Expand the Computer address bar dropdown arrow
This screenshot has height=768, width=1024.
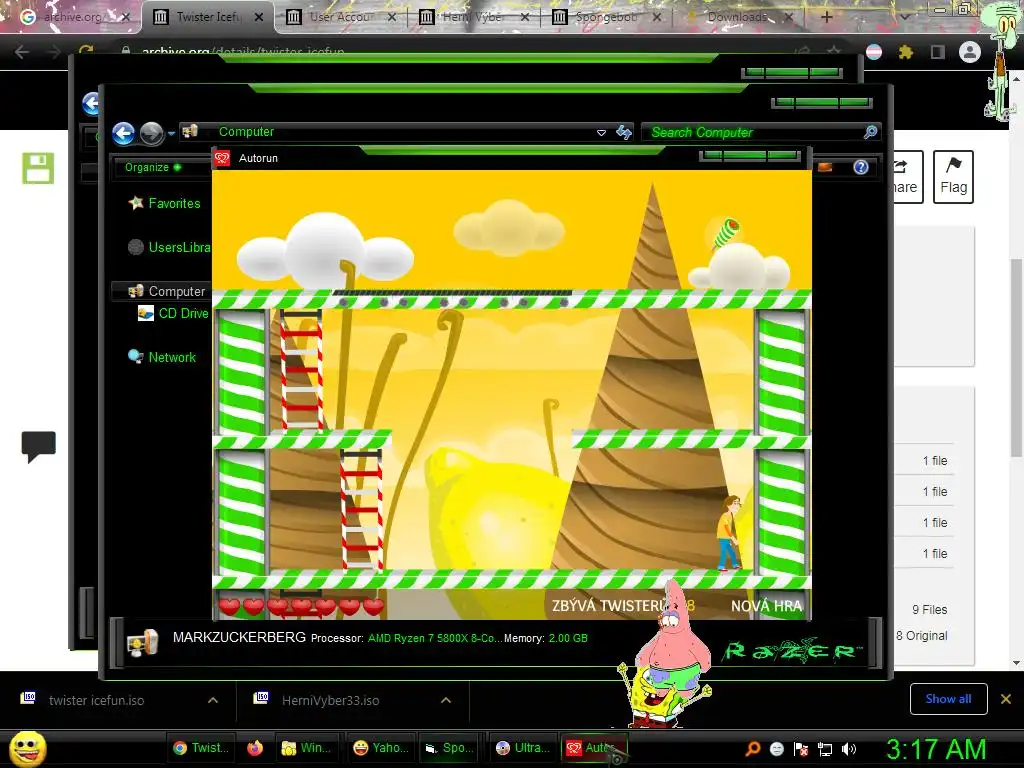[601, 133]
